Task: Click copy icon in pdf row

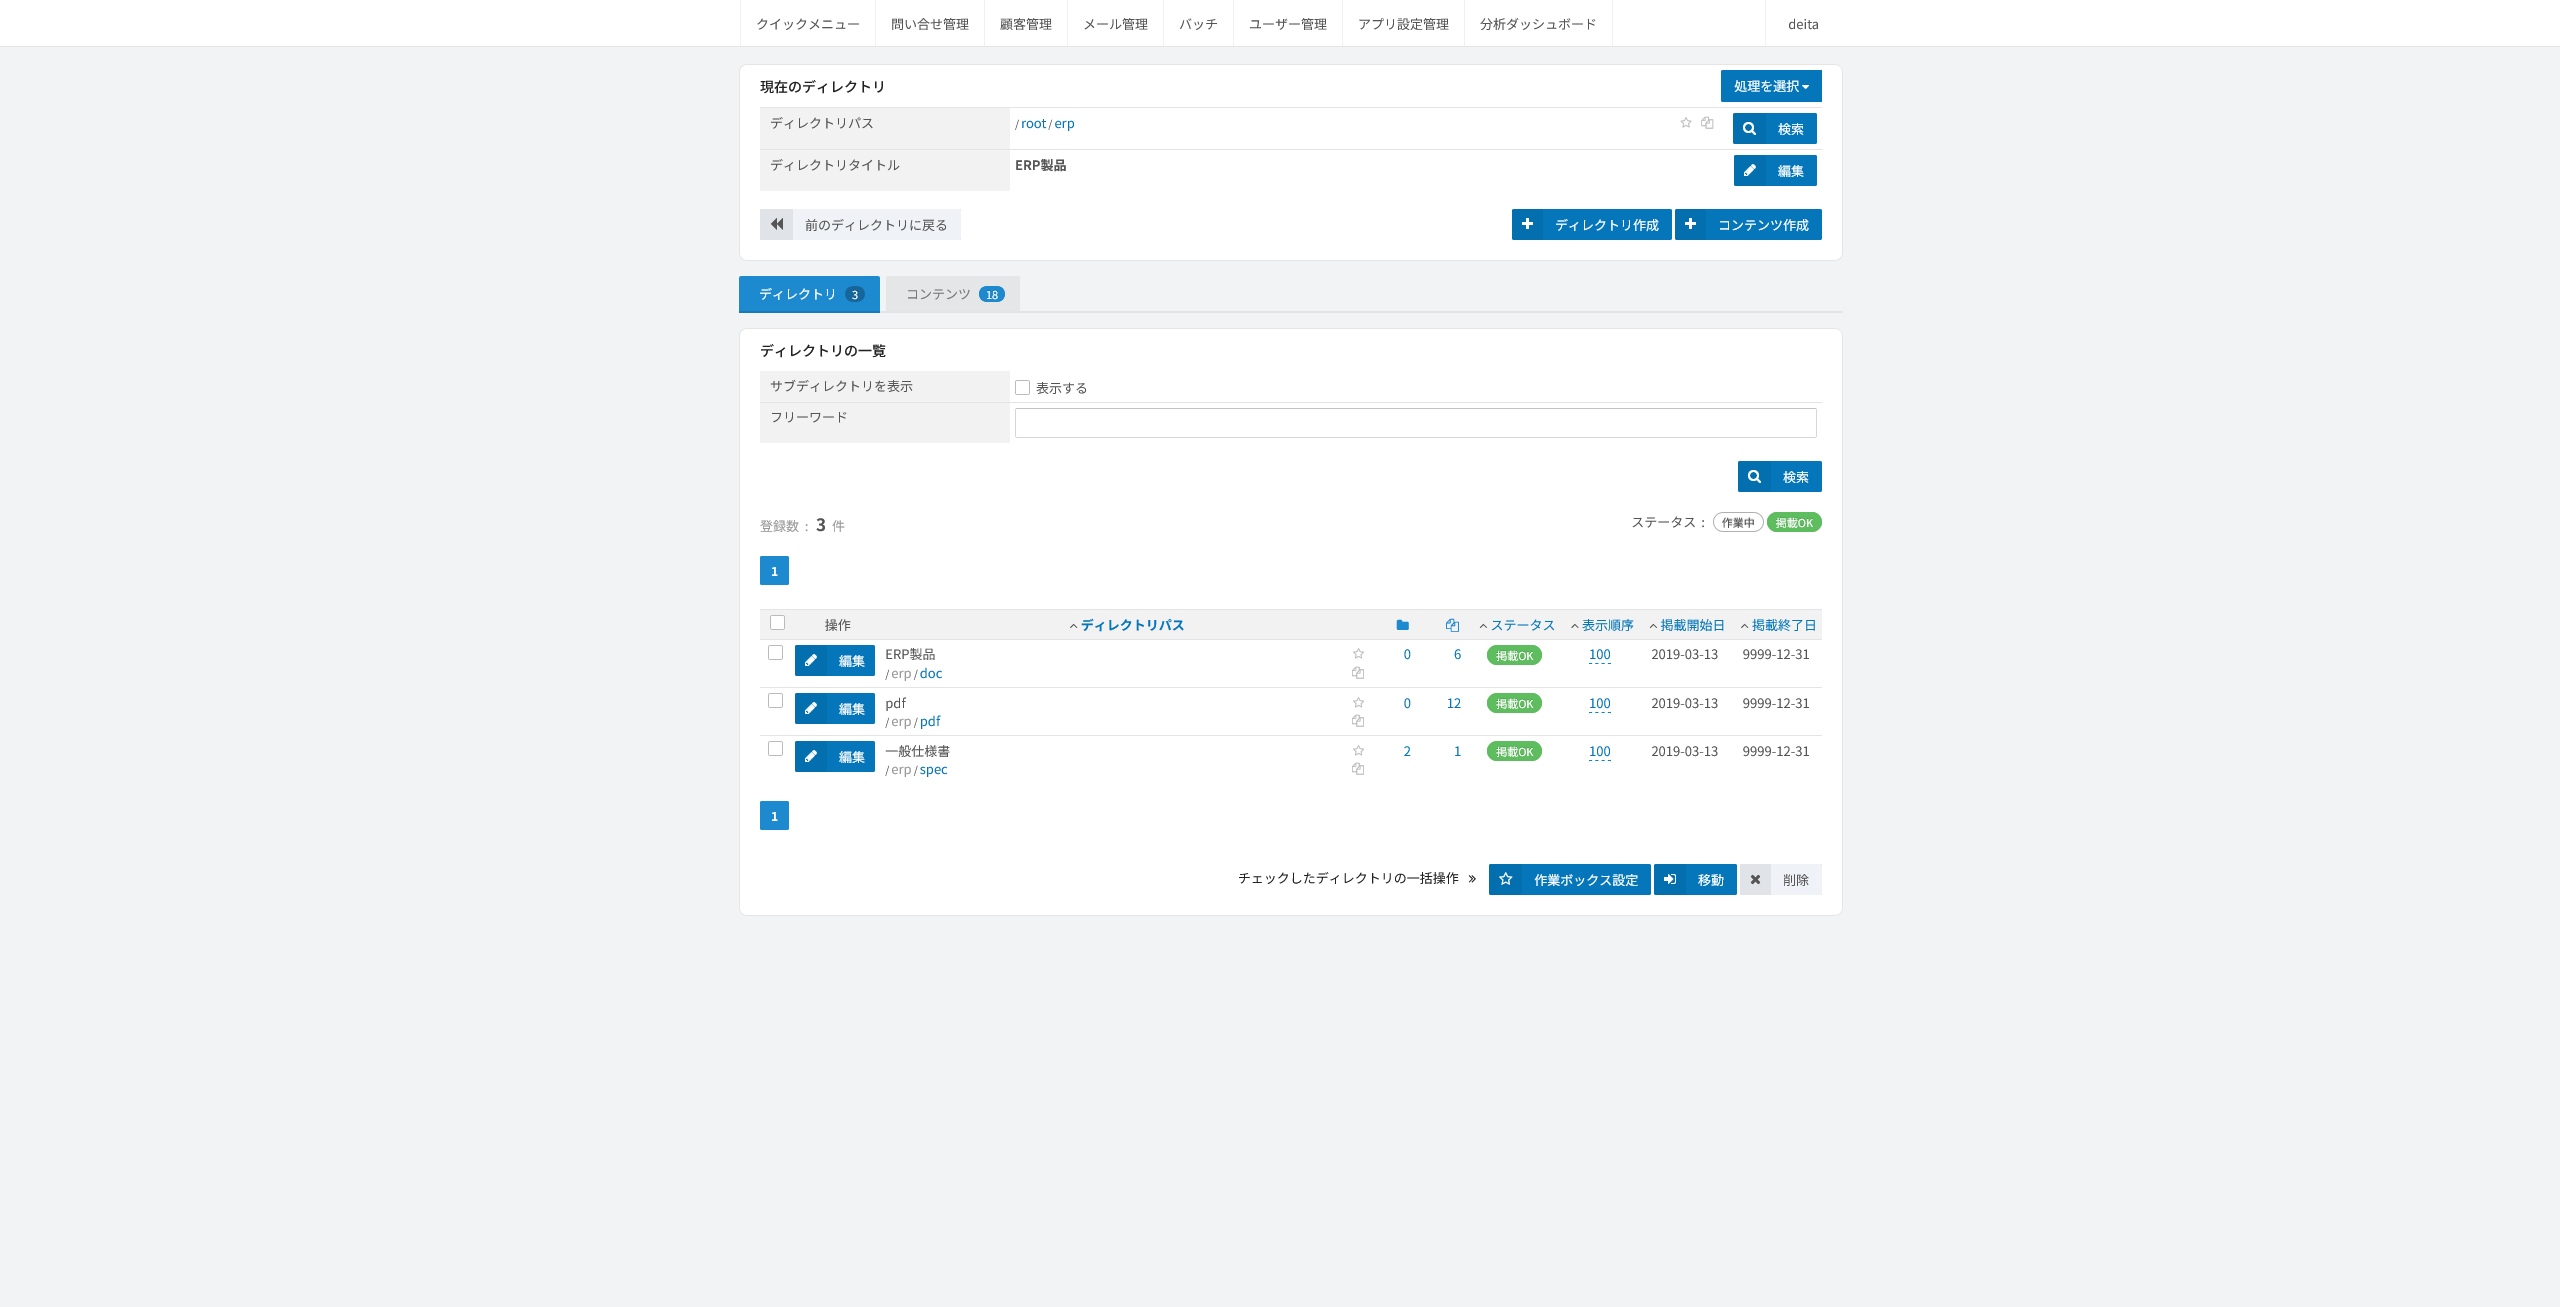Action: point(1358,721)
